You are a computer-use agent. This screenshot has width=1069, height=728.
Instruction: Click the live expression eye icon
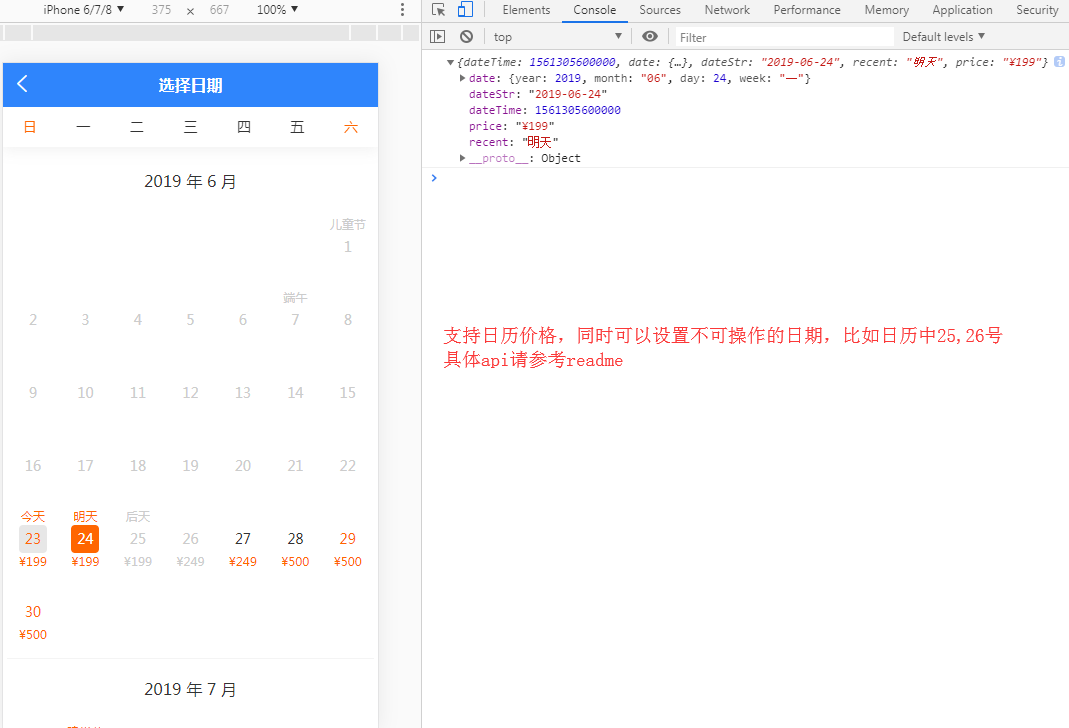650,37
